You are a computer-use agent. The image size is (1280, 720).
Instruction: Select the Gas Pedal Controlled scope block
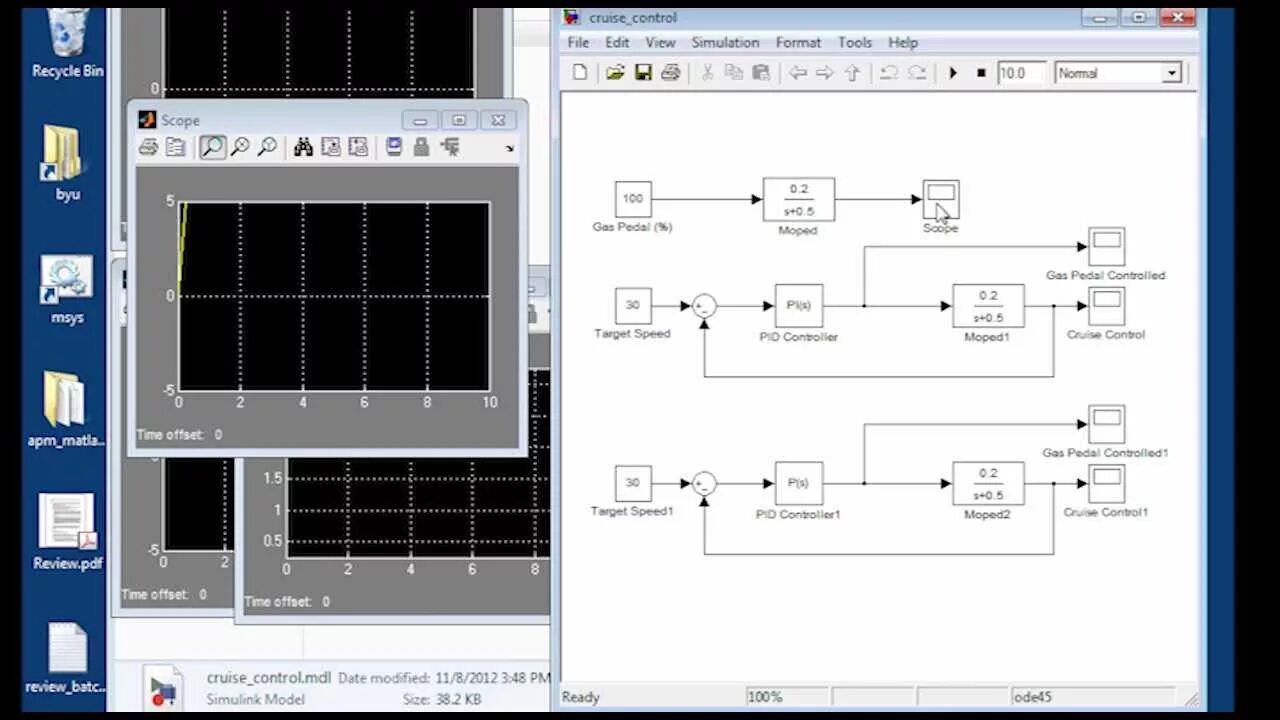1106,246
